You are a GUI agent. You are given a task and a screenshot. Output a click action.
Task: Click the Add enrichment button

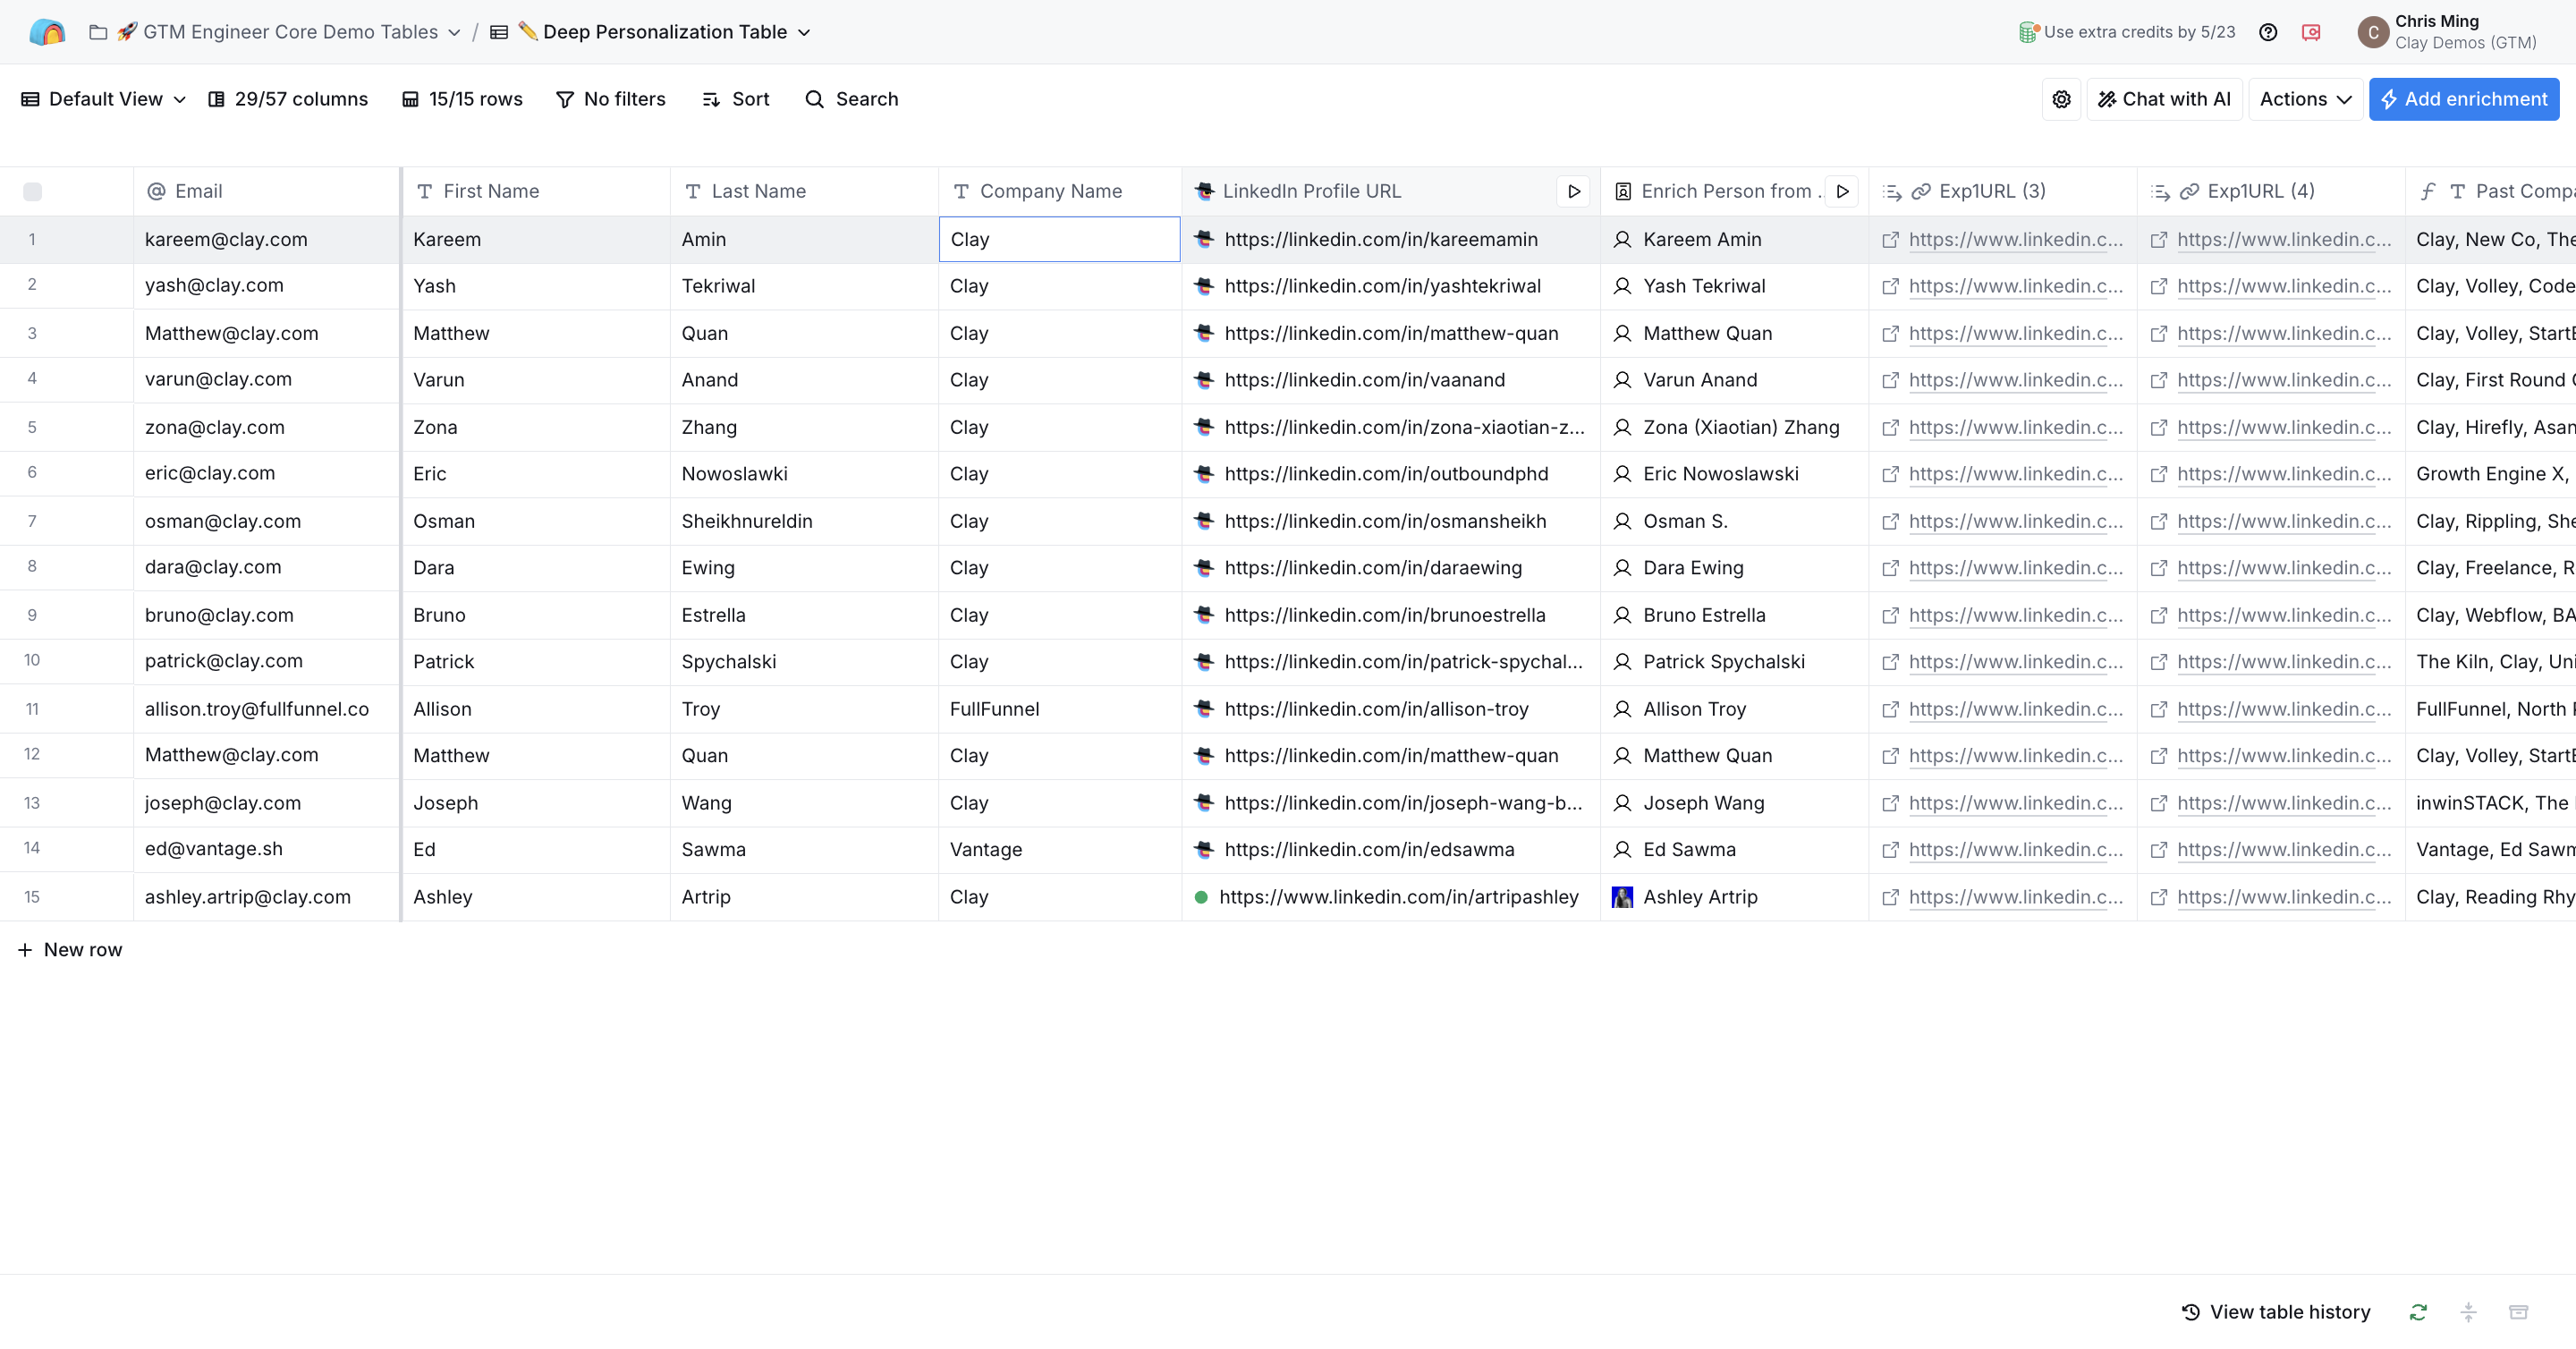point(2464,99)
